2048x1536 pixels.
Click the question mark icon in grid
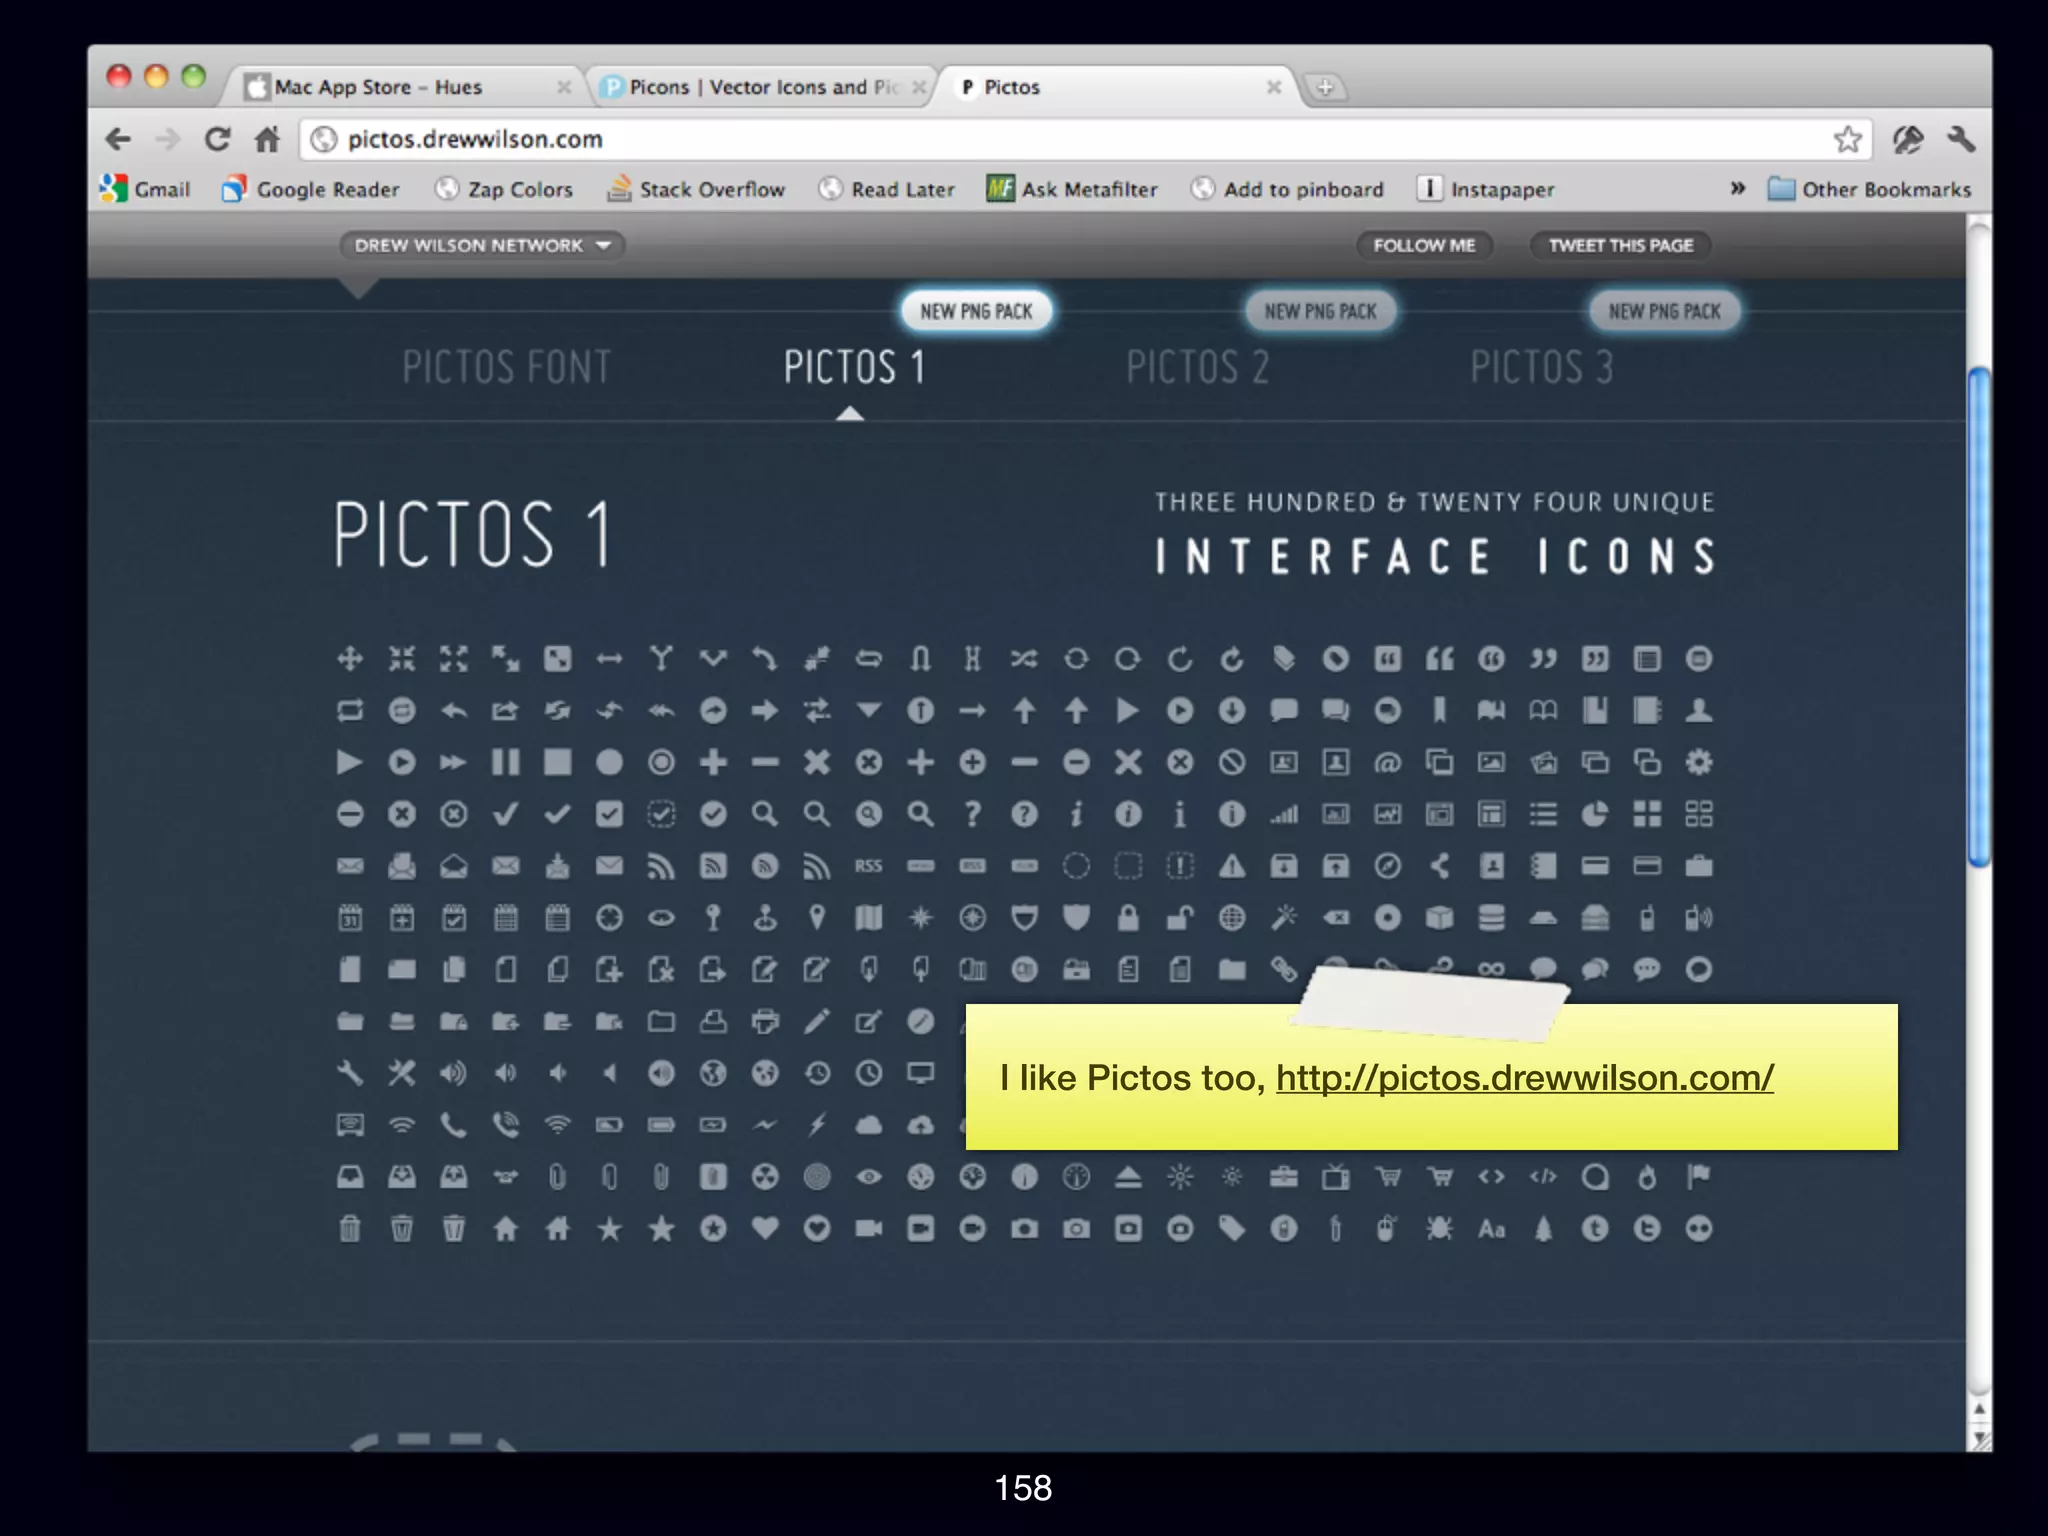click(x=972, y=814)
